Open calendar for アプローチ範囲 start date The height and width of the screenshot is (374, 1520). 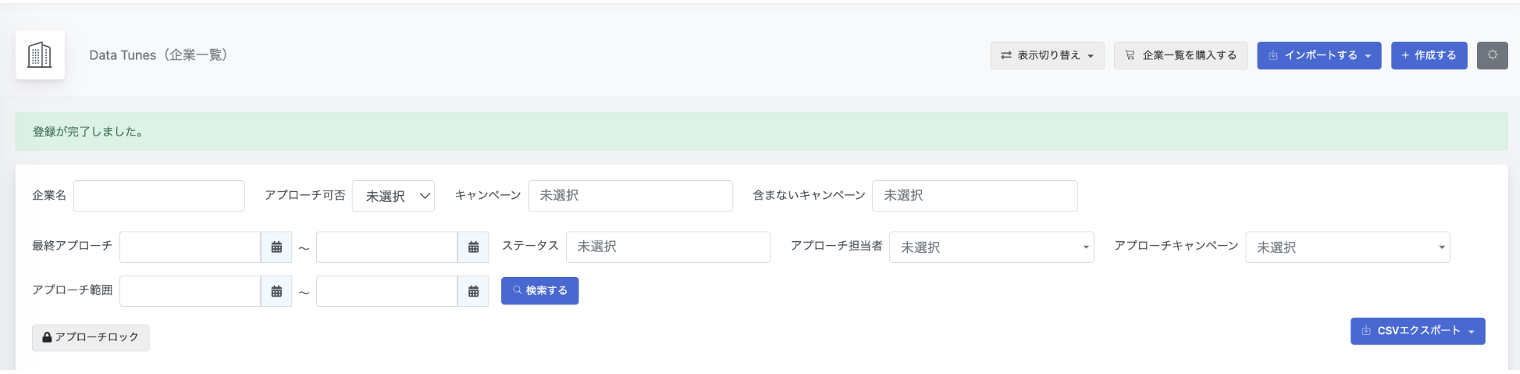pos(276,291)
